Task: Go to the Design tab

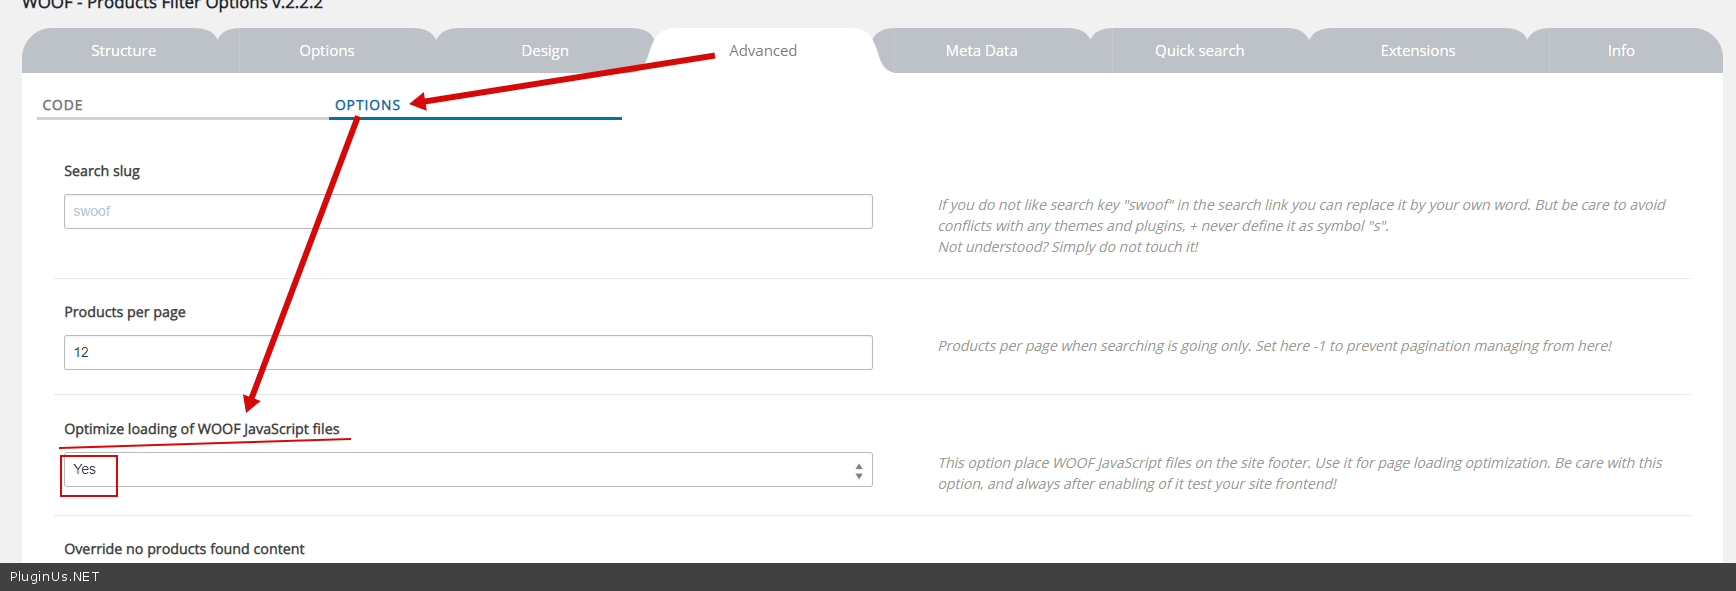Action: 545,51
